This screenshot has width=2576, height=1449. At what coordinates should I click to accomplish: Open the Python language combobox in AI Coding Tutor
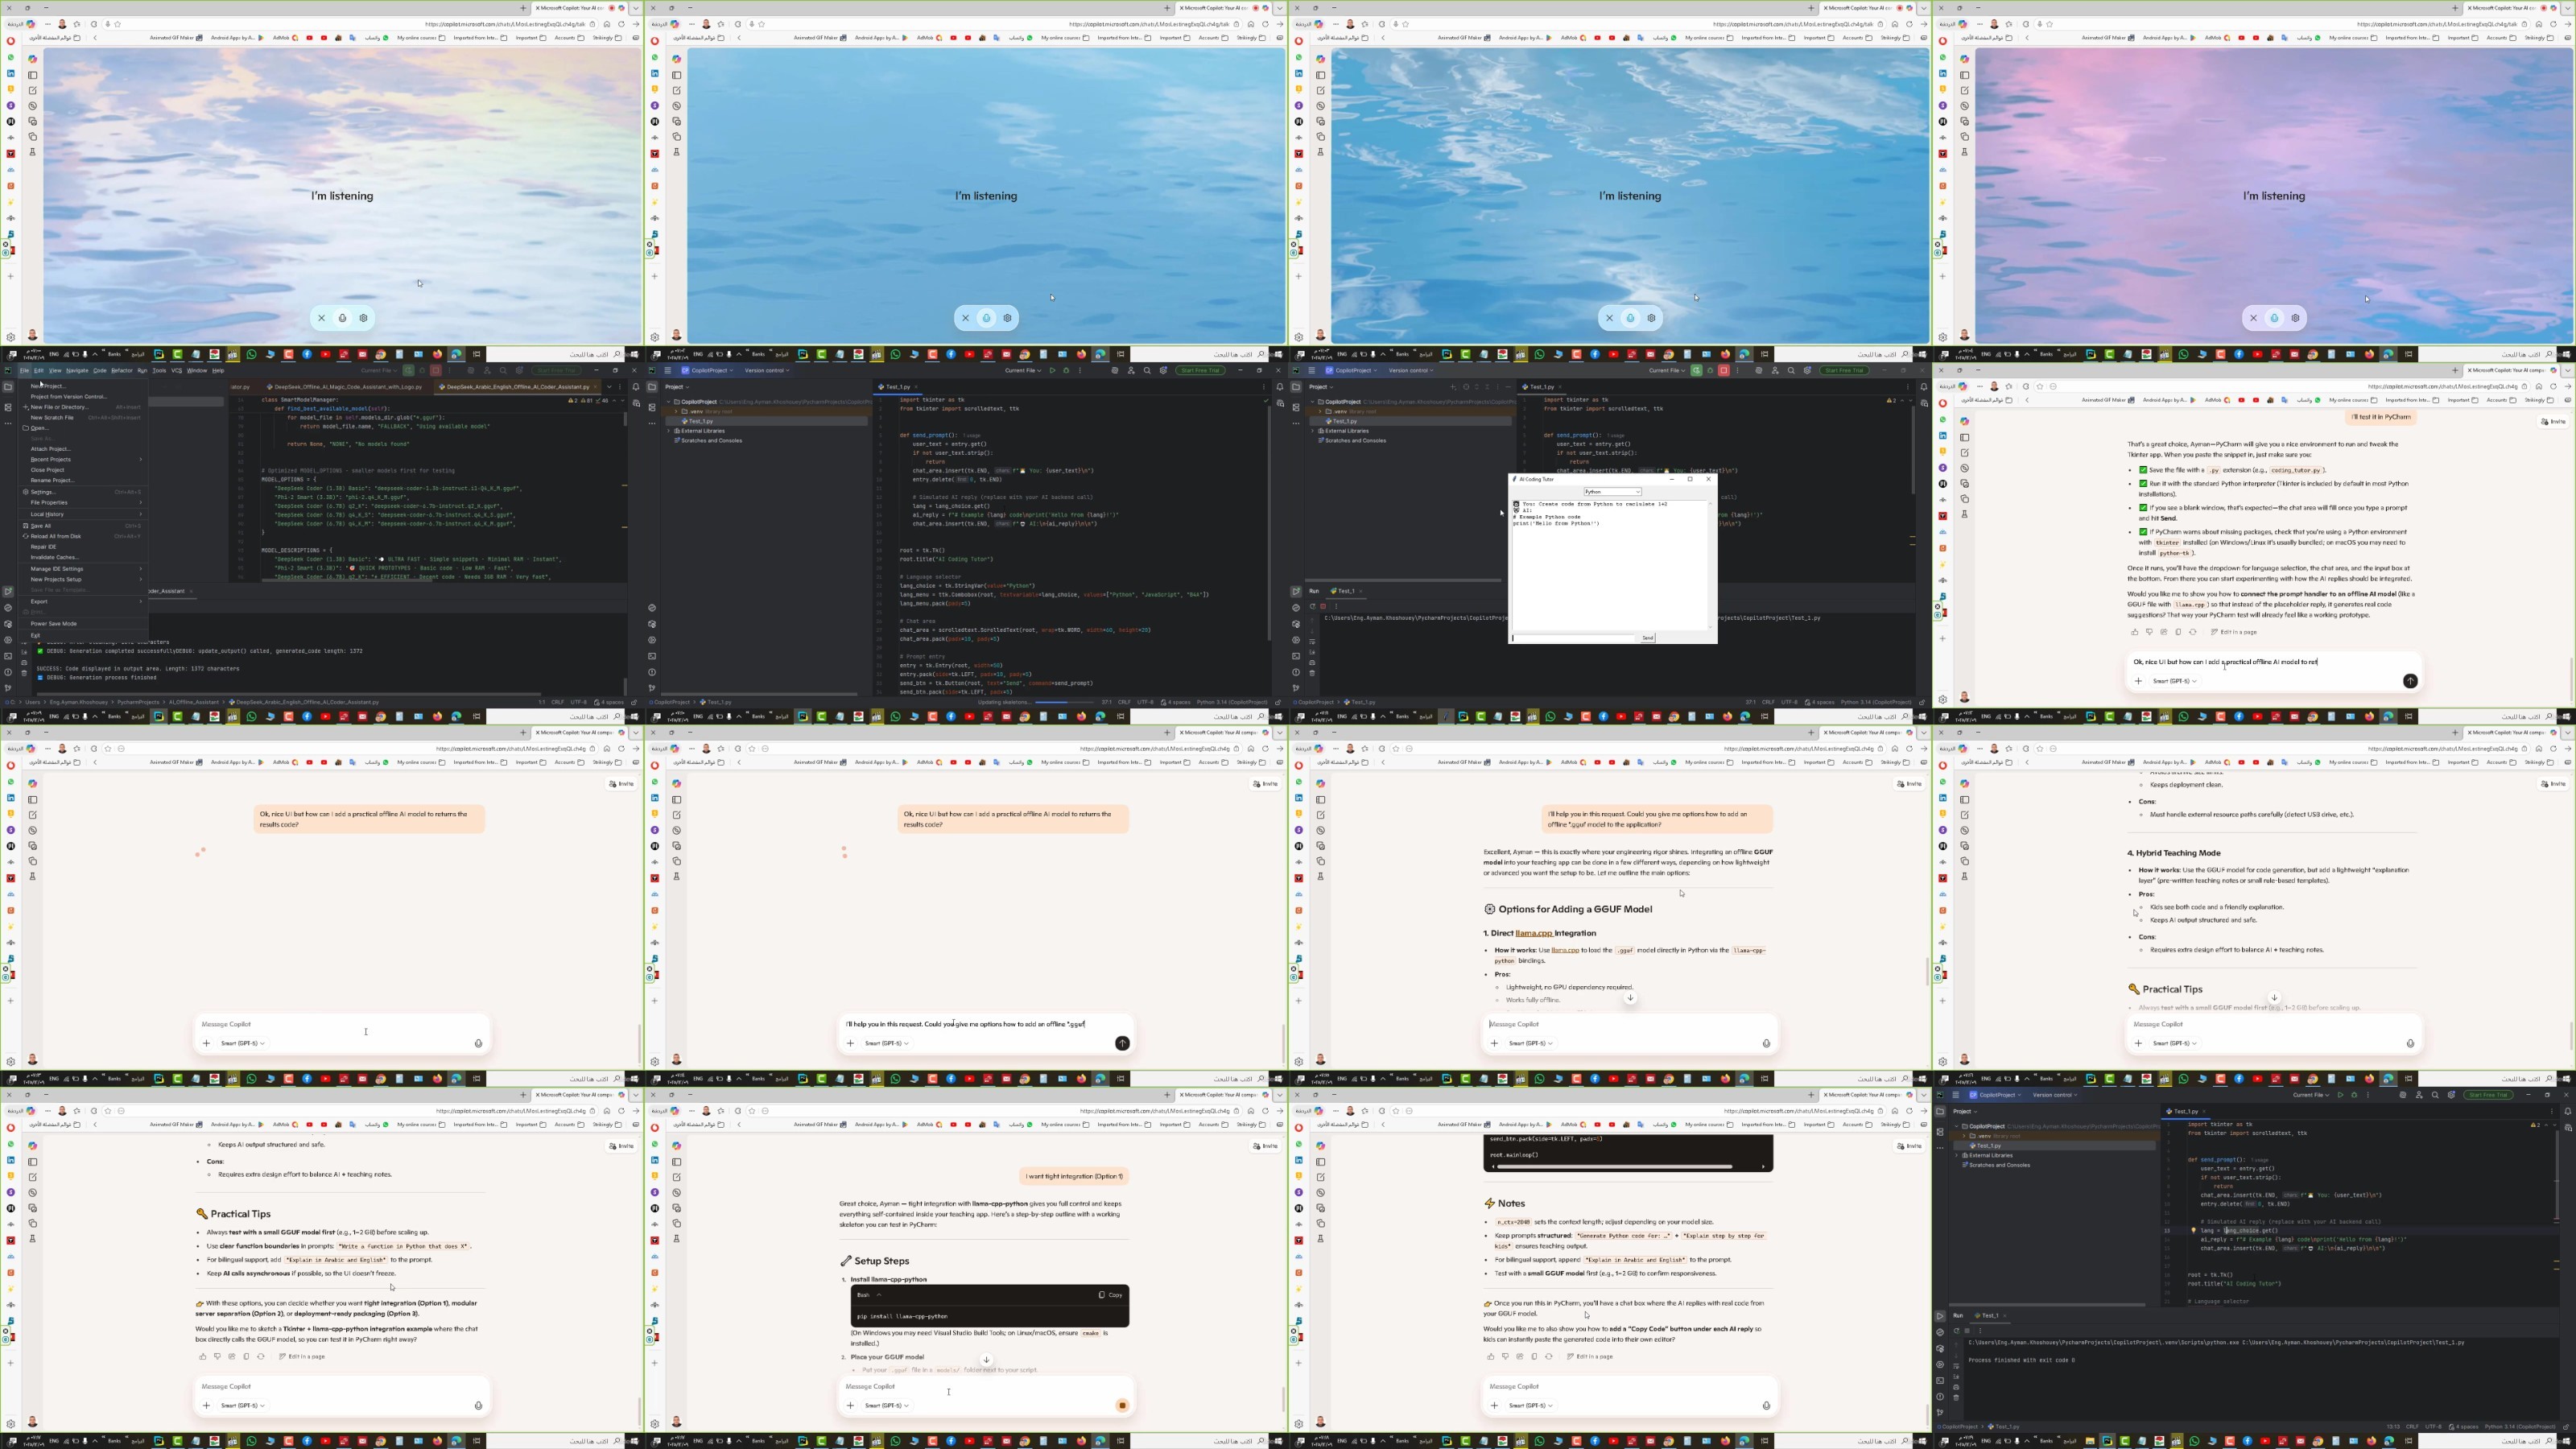[x=1612, y=491]
